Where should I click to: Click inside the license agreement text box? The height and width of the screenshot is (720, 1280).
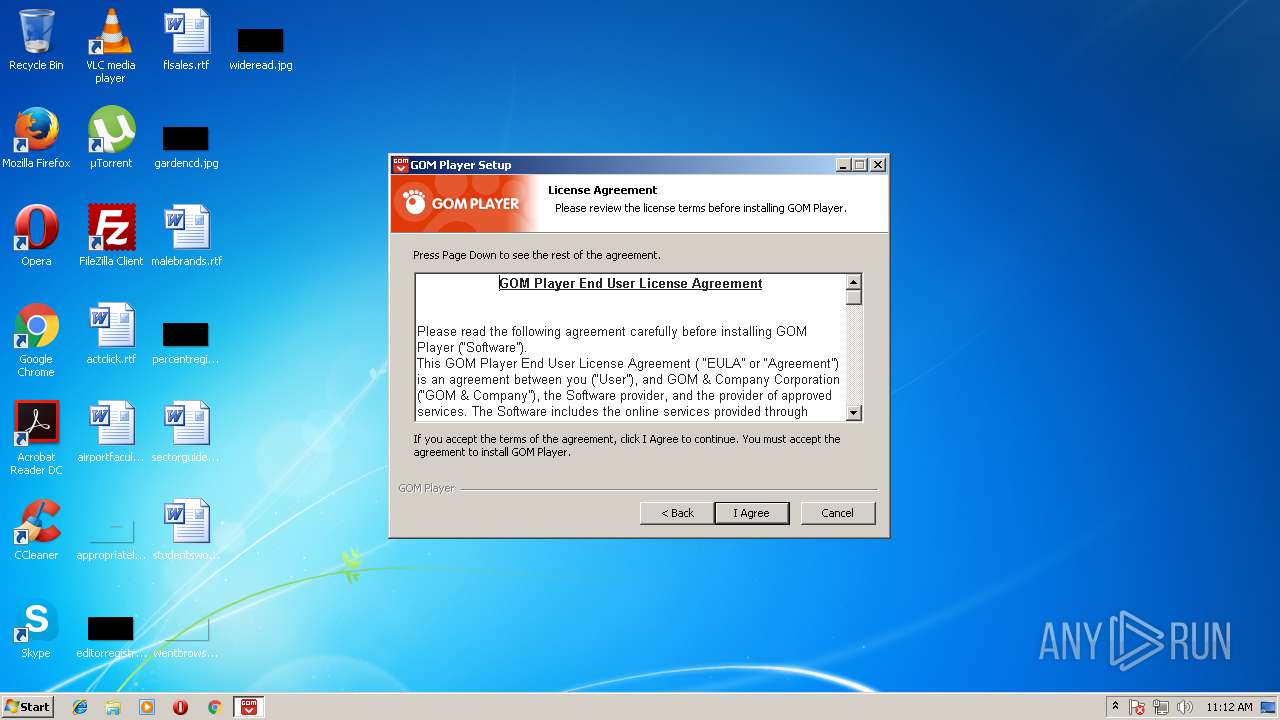coord(631,347)
